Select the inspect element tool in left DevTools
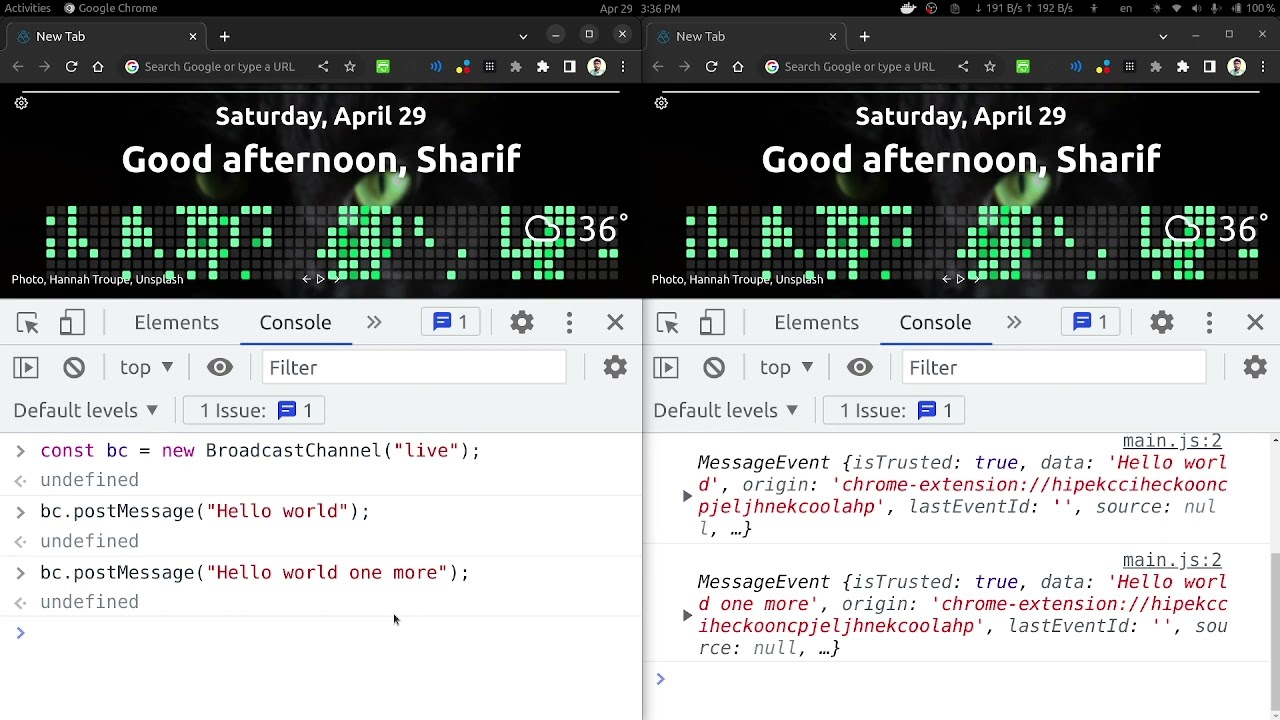Image resolution: width=1280 pixels, height=720 pixels. pyautogui.click(x=27, y=323)
